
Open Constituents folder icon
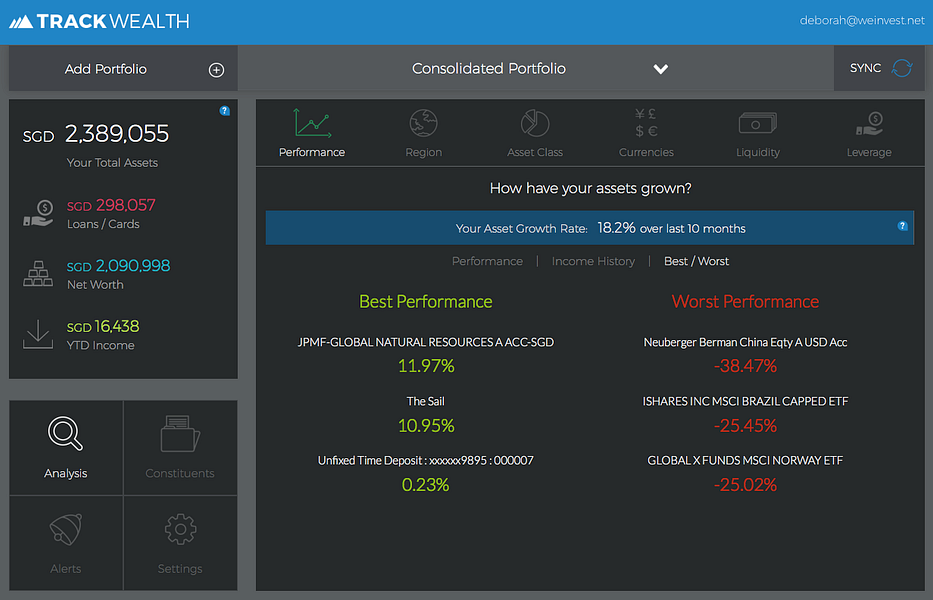(x=180, y=433)
